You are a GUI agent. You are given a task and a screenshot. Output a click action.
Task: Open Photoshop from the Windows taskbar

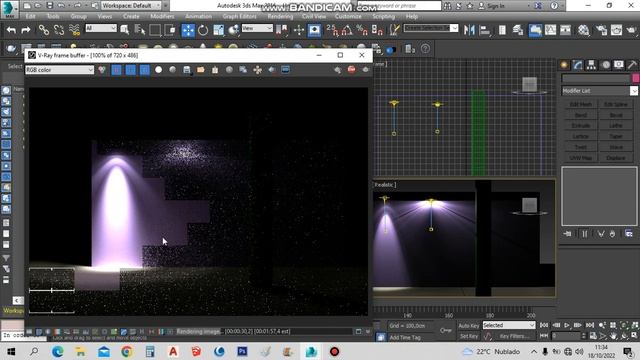click(x=242, y=351)
